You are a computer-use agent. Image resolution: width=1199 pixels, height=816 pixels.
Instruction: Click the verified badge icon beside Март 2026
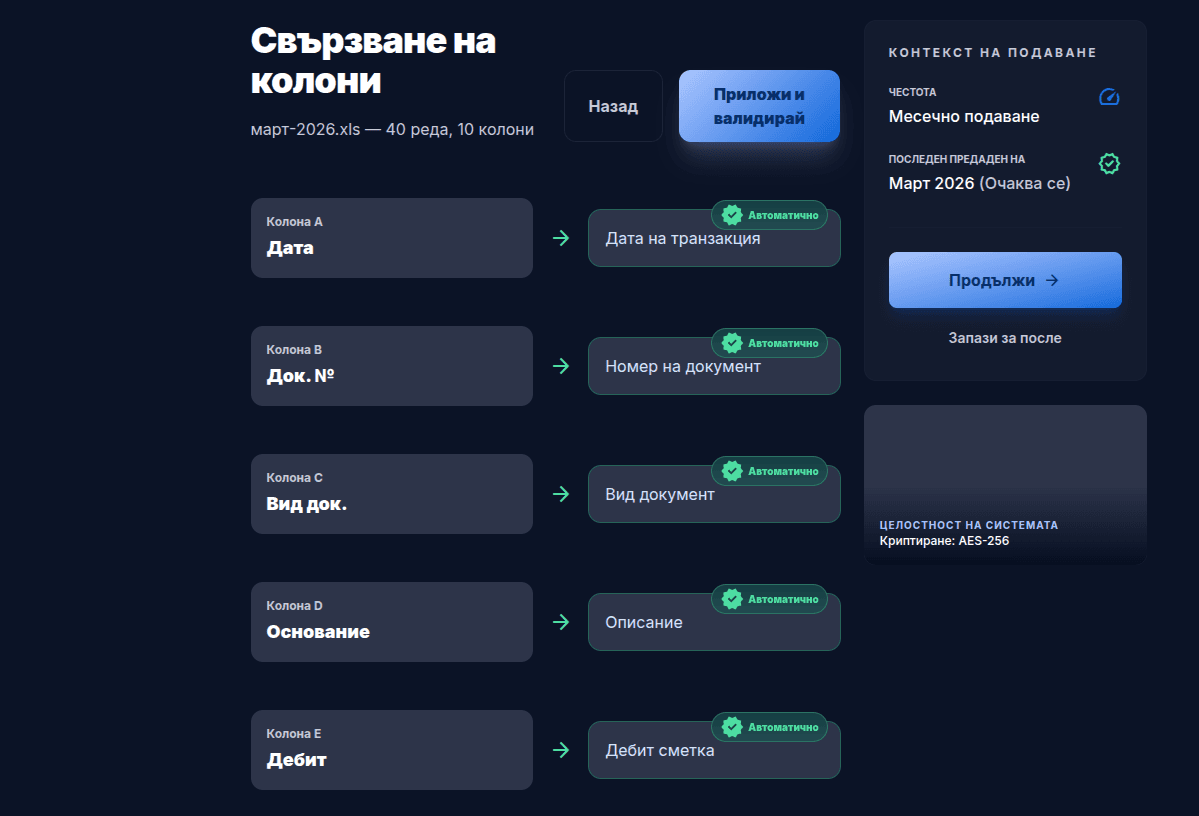click(x=1109, y=164)
